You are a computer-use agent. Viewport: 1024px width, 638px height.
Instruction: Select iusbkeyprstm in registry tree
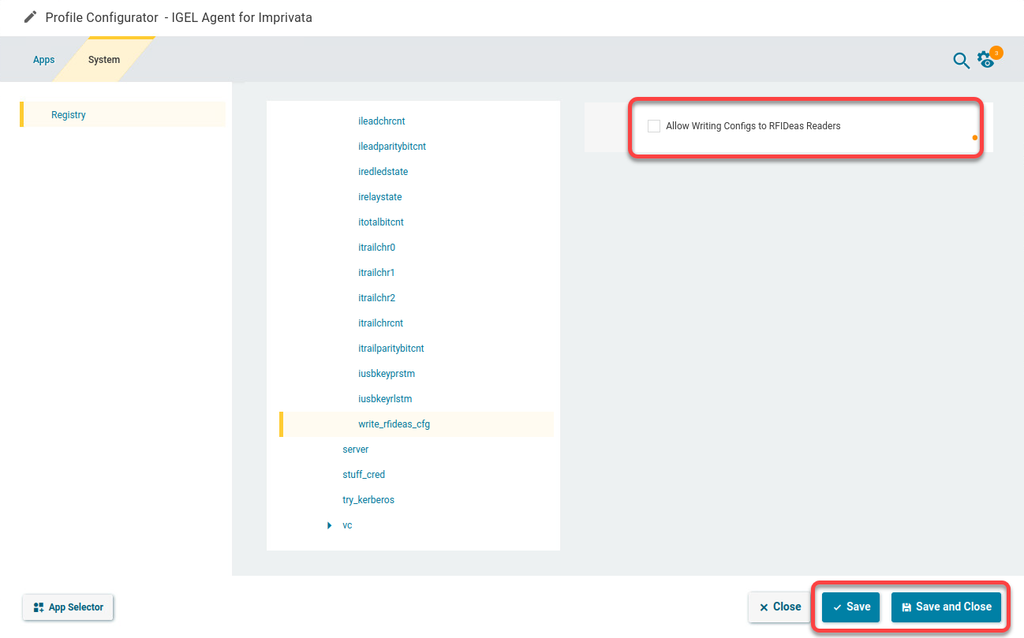coord(386,374)
